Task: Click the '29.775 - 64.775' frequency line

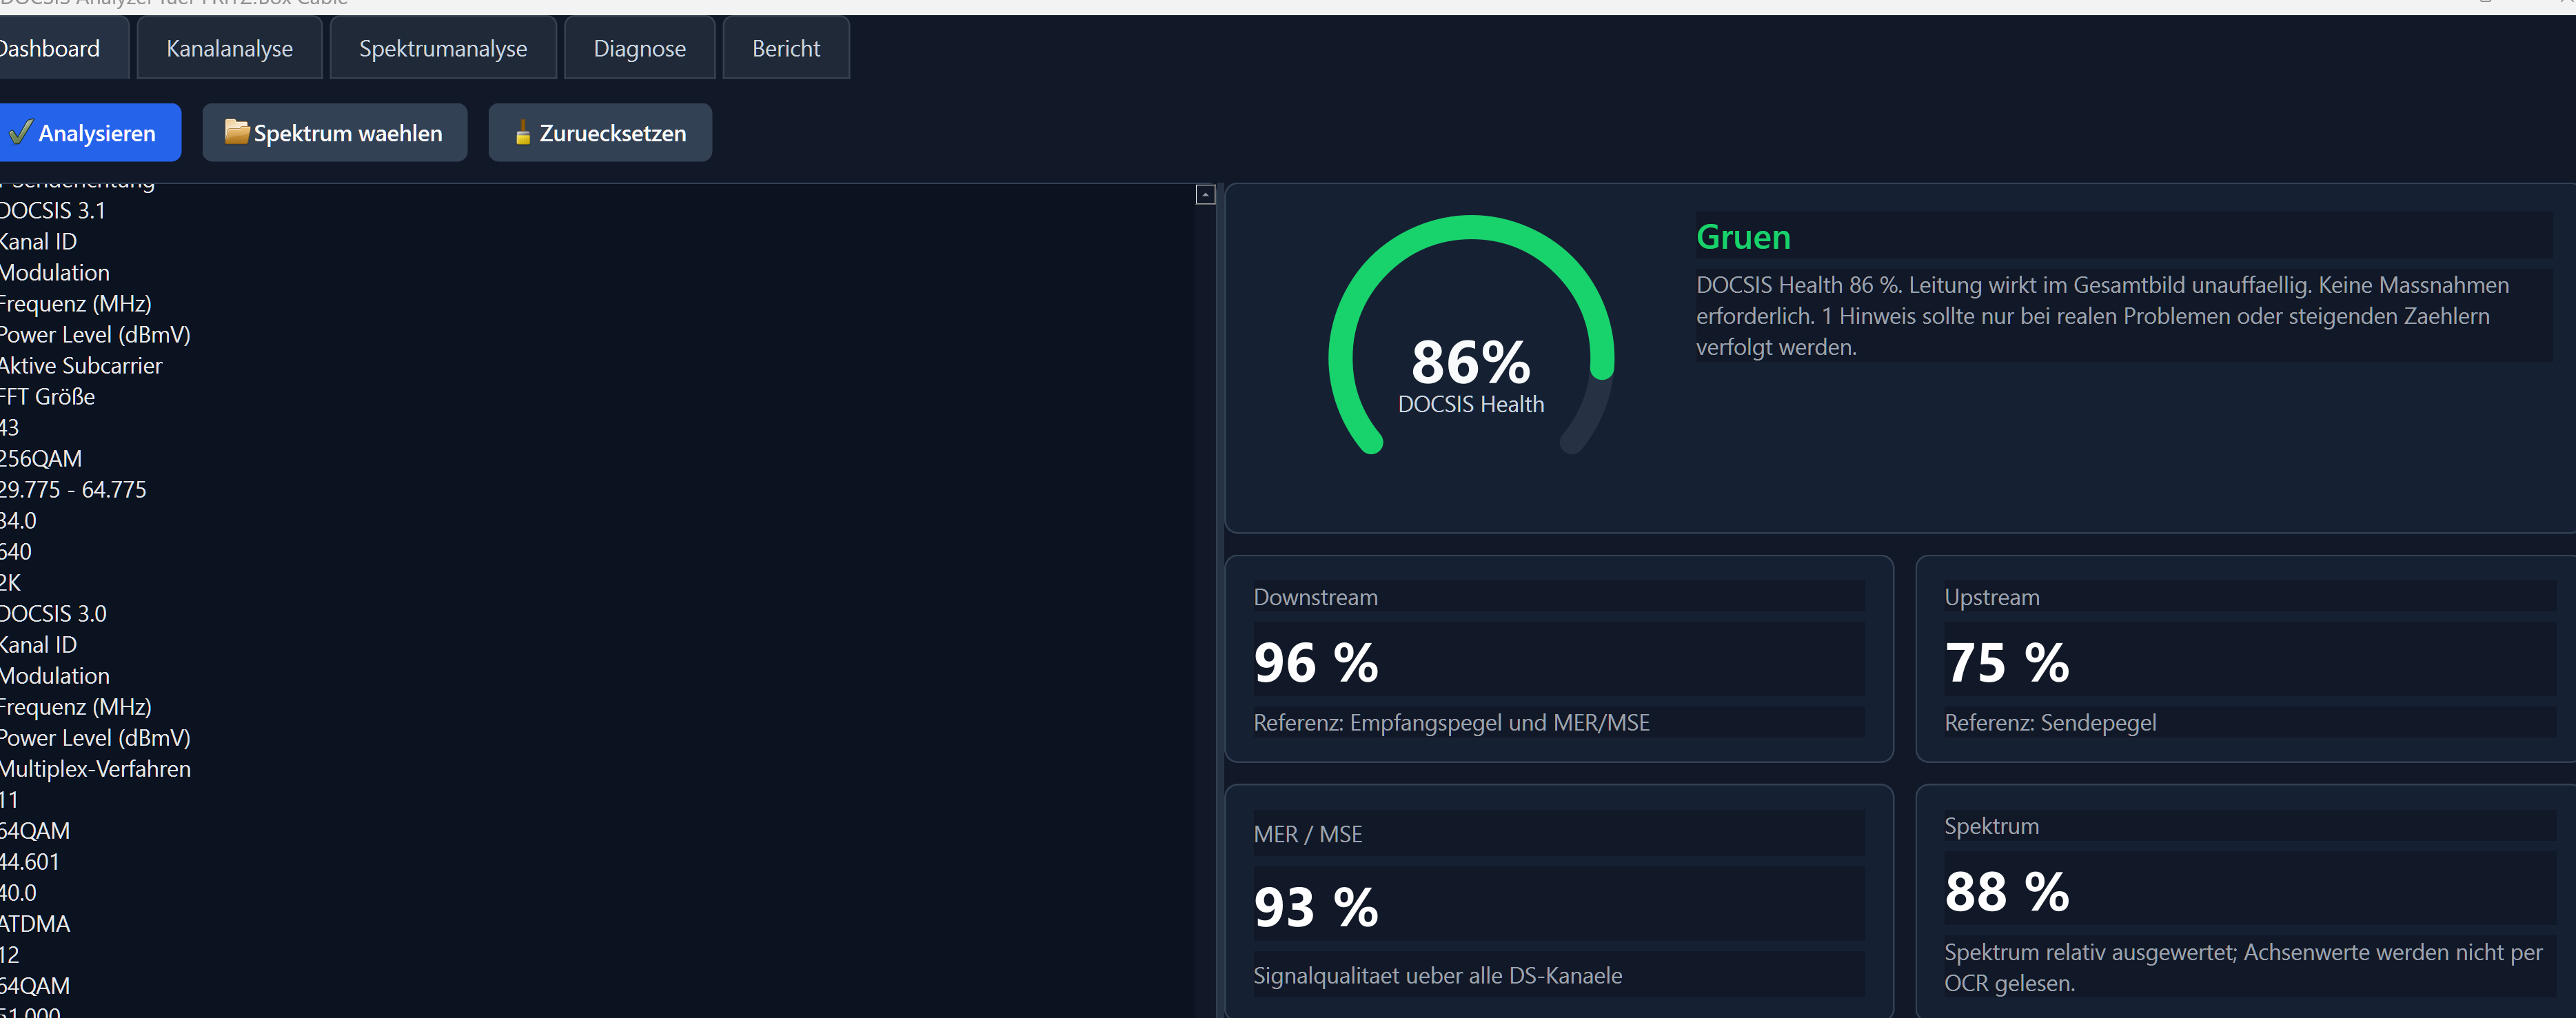Action: [x=73, y=490]
